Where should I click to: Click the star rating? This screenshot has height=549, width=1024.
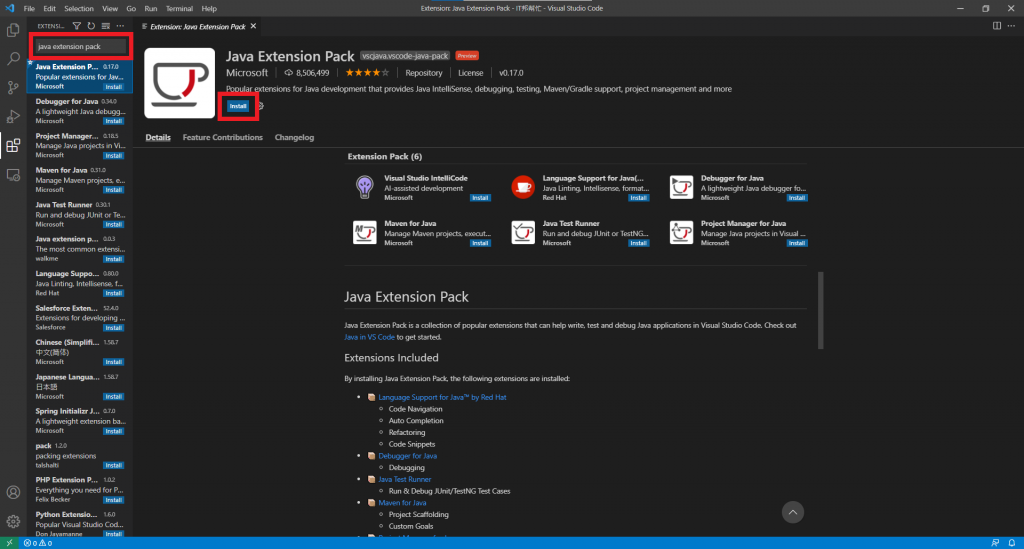(x=367, y=73)
